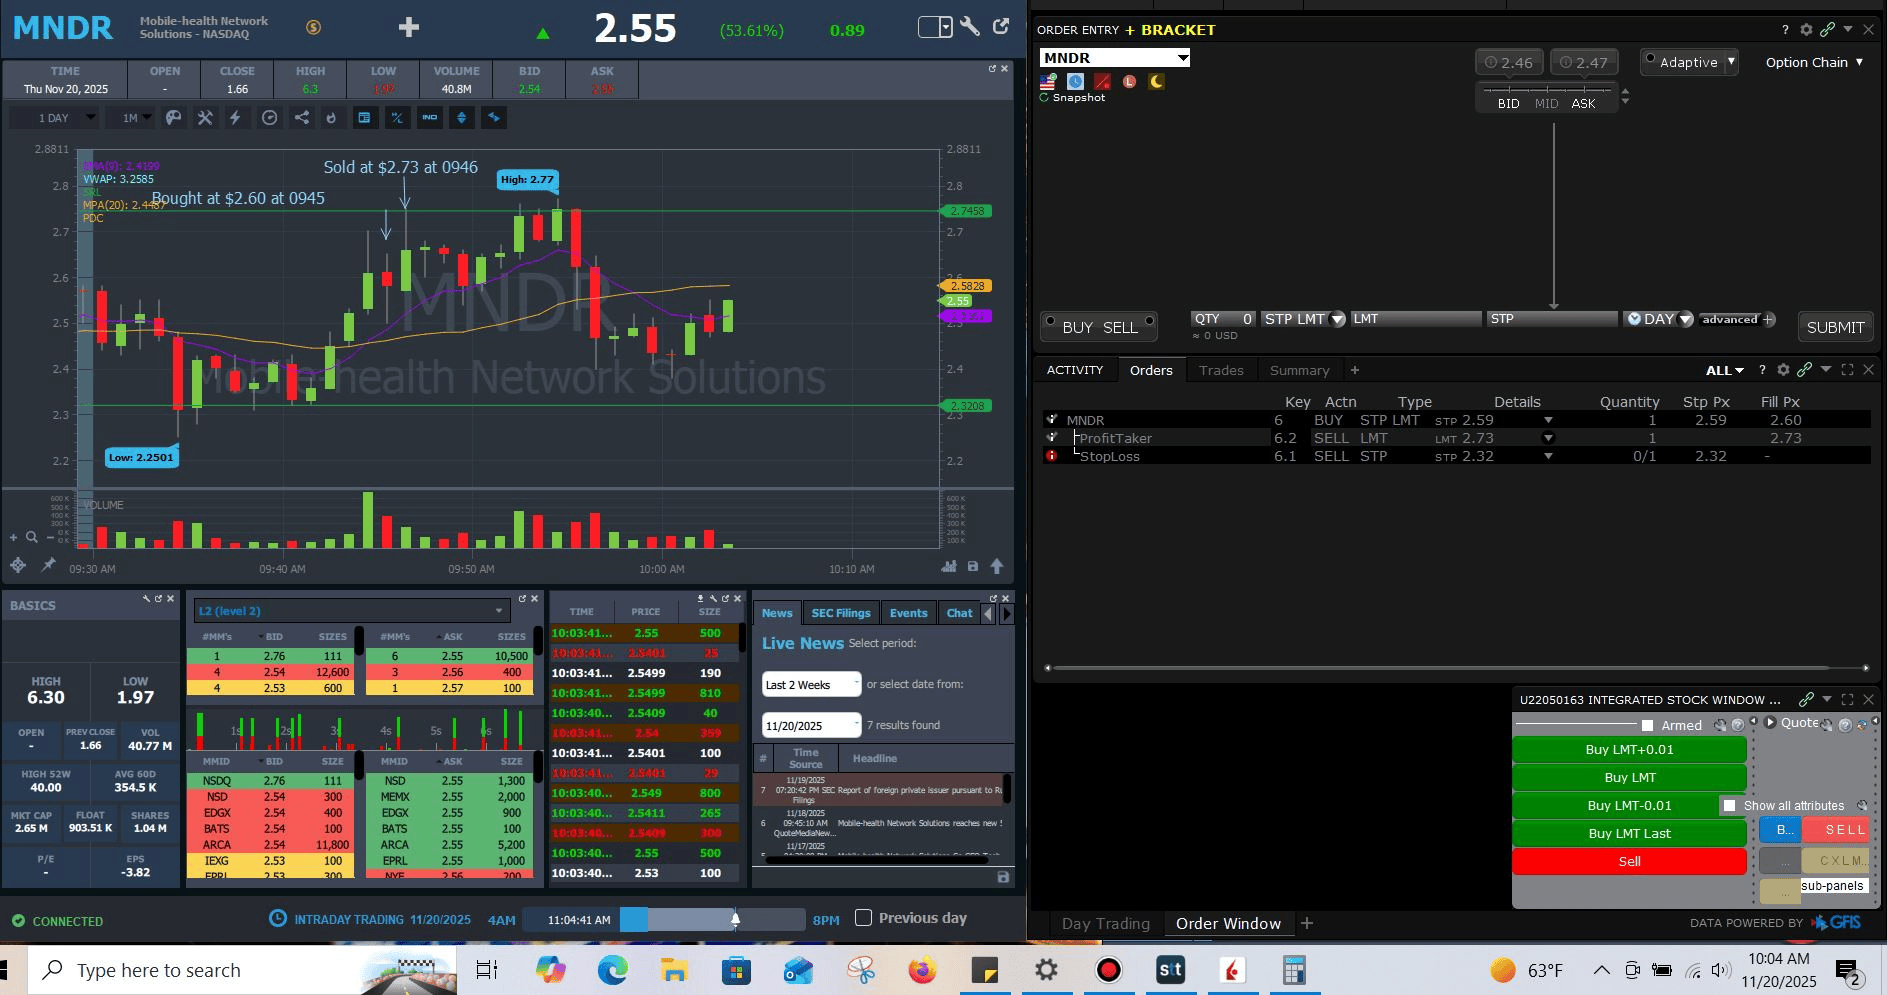Click the news date field 11/20/2025

pos(811,725)
